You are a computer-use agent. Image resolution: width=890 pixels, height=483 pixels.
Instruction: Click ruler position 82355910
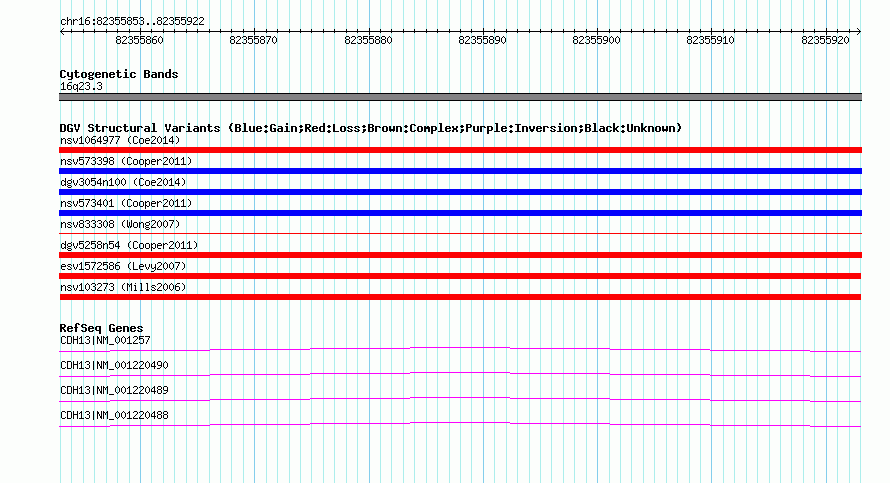[710, 40]
